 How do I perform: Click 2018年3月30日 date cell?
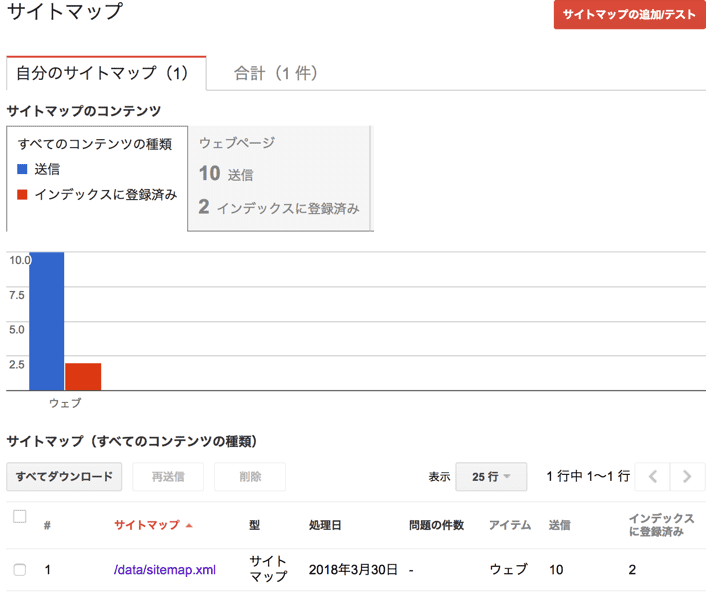pos(353,570)
